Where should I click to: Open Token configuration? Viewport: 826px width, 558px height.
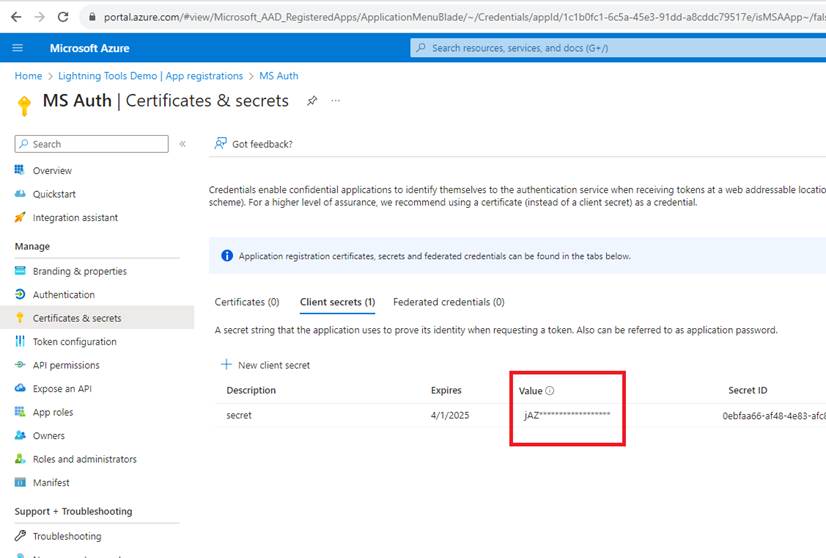(x=74, y=341)
